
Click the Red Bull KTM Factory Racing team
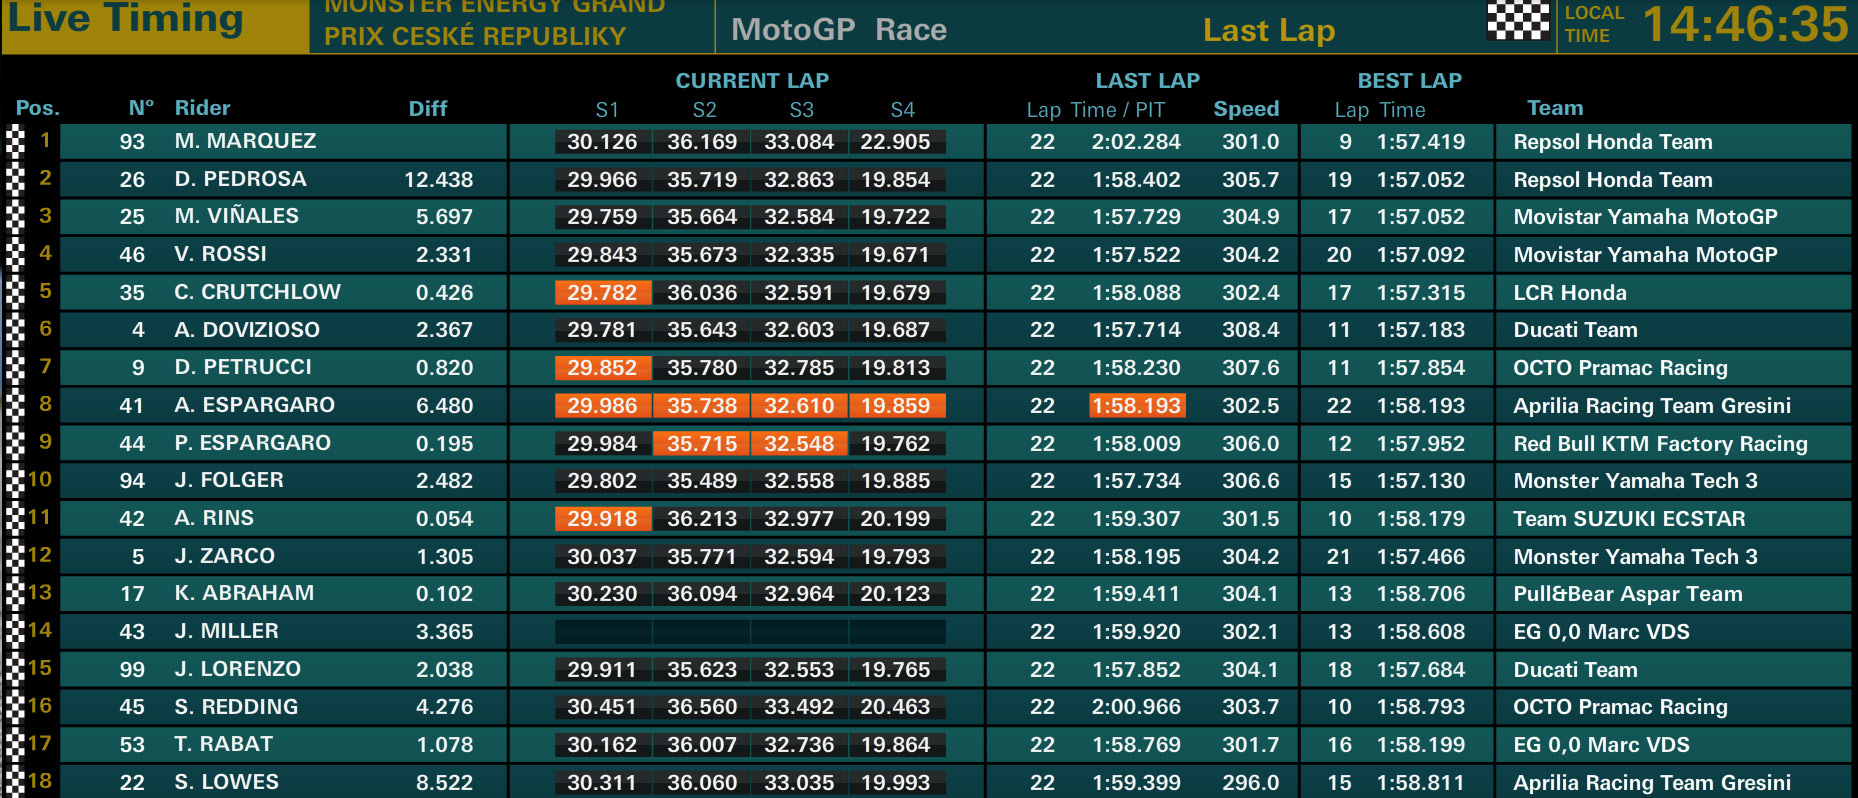point(1660,444)
